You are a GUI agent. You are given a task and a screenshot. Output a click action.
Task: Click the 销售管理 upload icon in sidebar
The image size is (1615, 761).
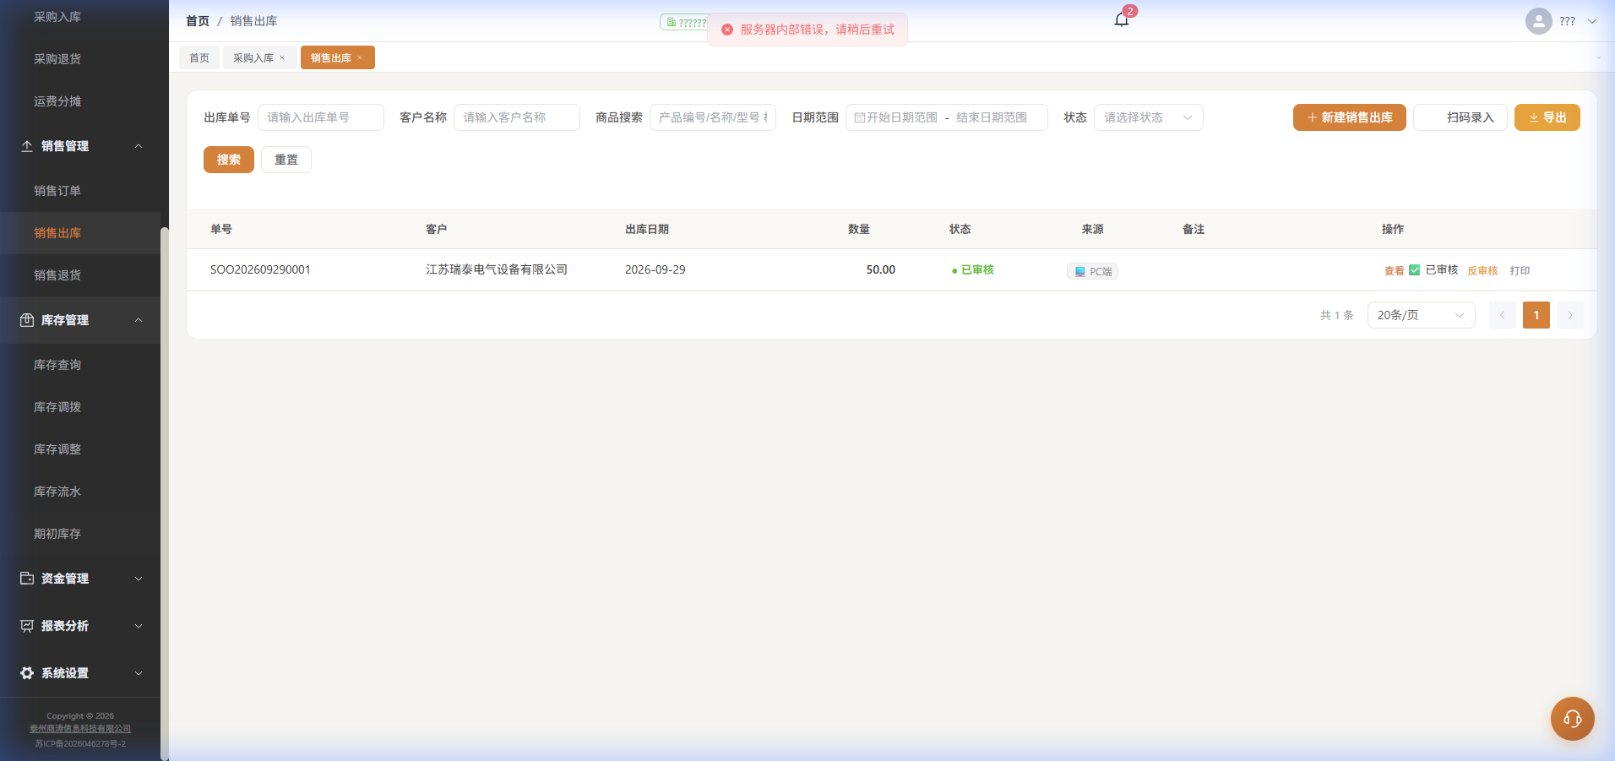pyautogui.click(x=27, y=146)
